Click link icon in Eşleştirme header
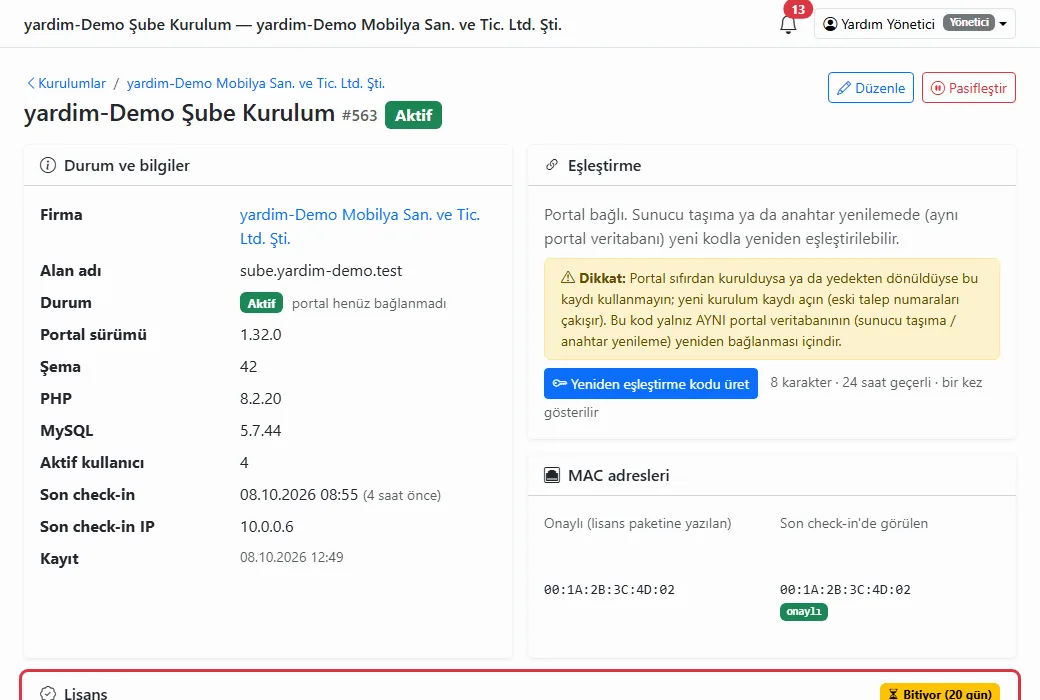The height and width of the screenshot is (700, 1040). 552,165
